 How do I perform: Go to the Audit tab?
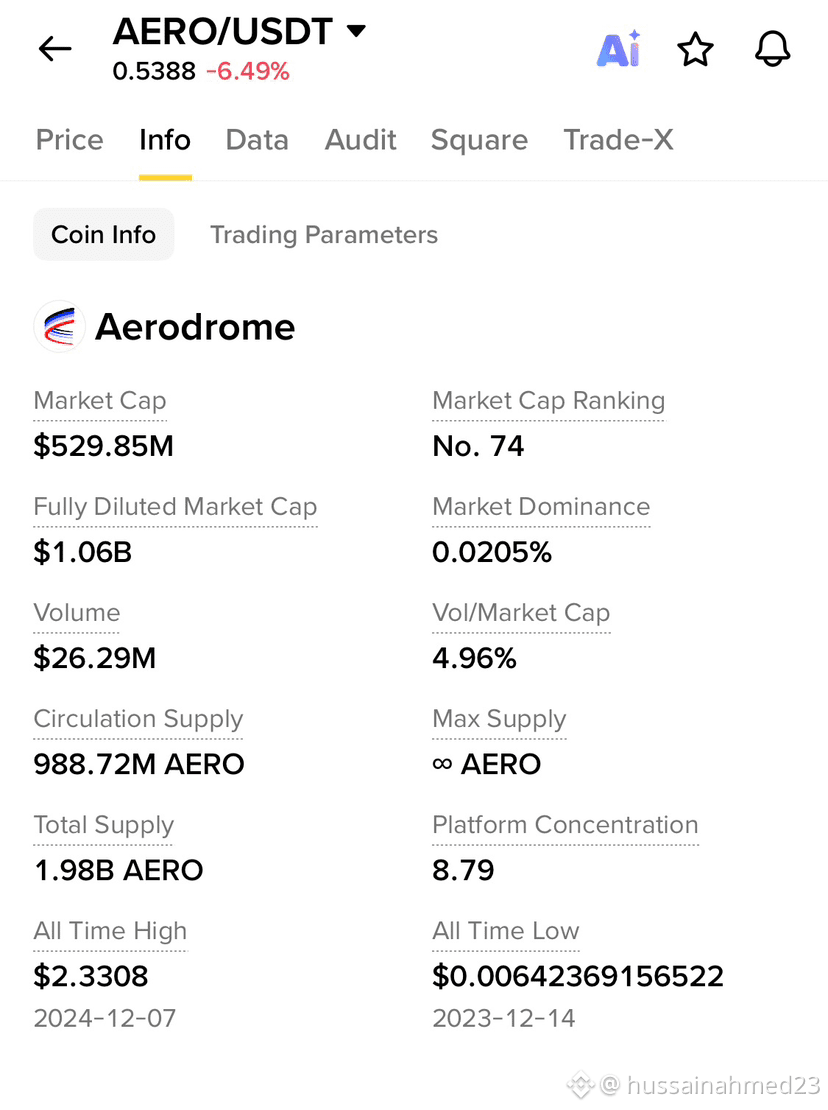[x=360, y=140]
